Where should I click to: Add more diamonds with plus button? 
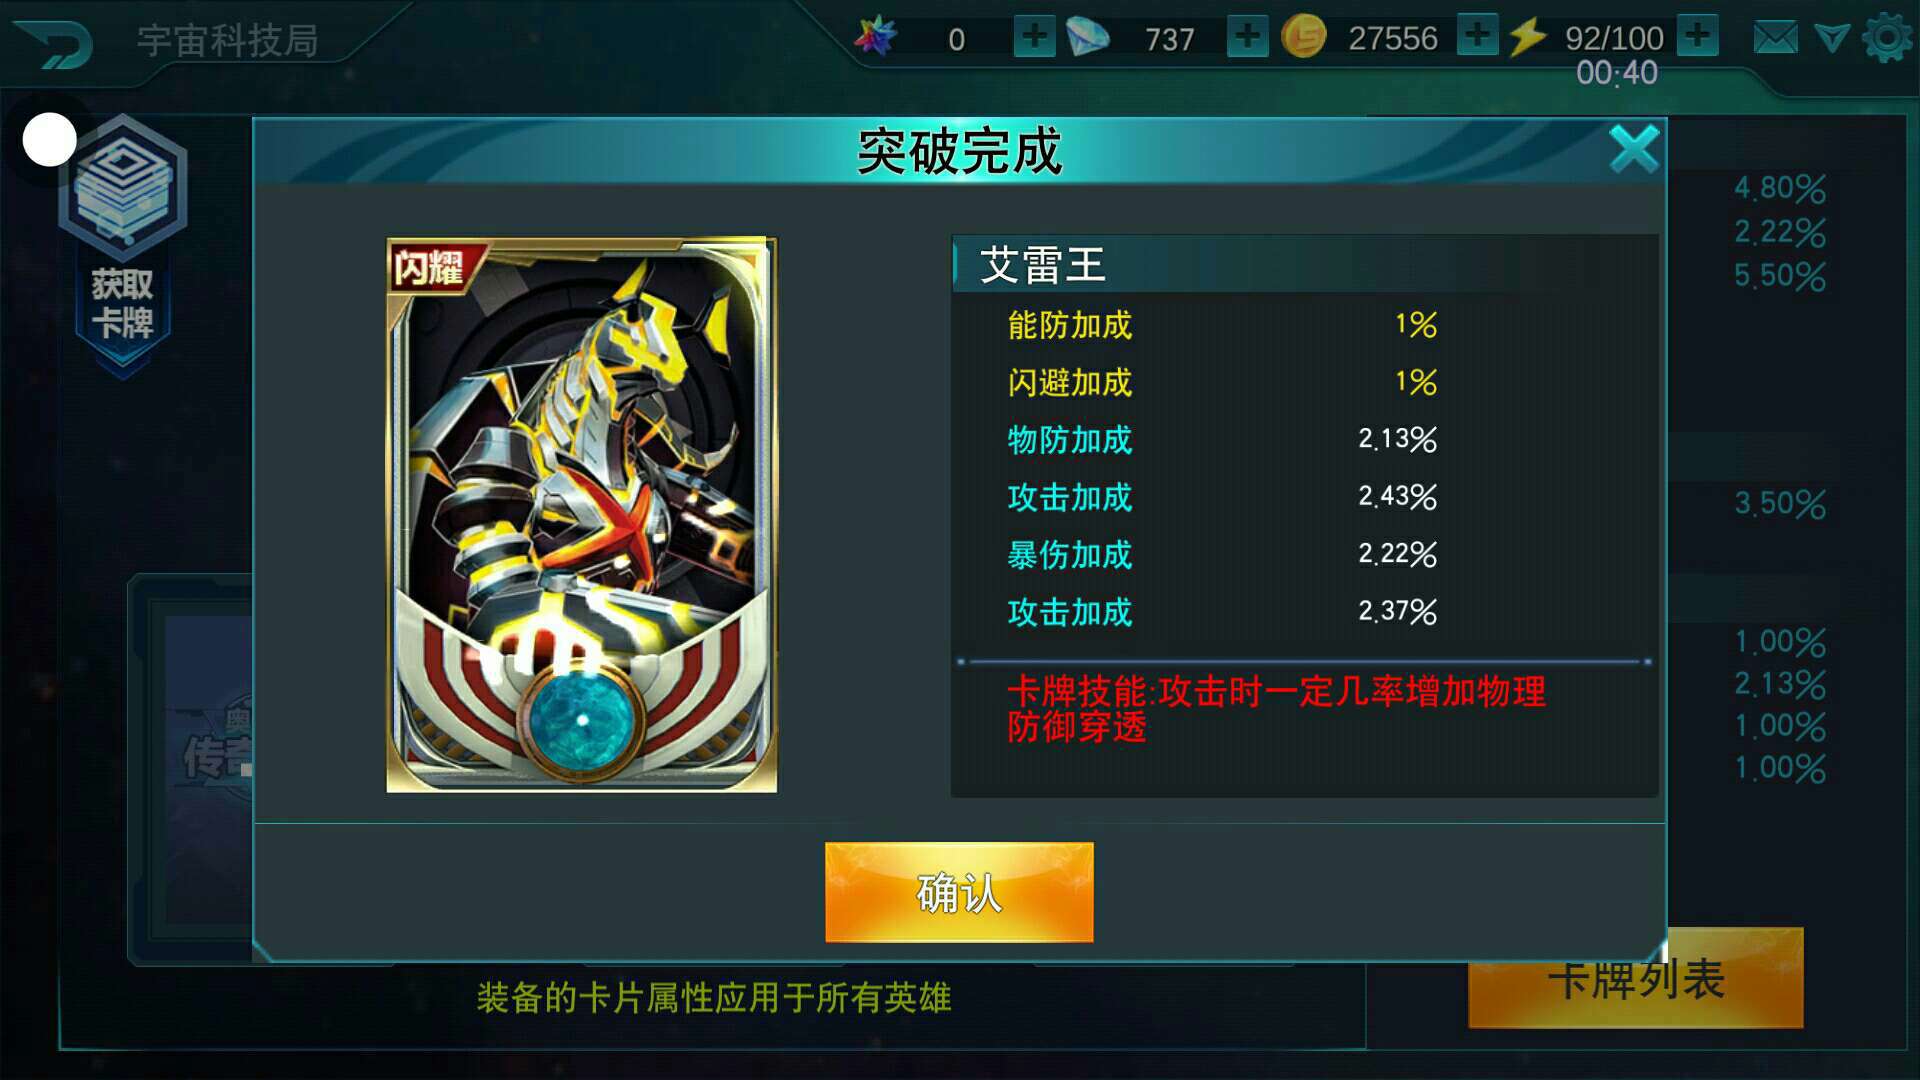1247,37
